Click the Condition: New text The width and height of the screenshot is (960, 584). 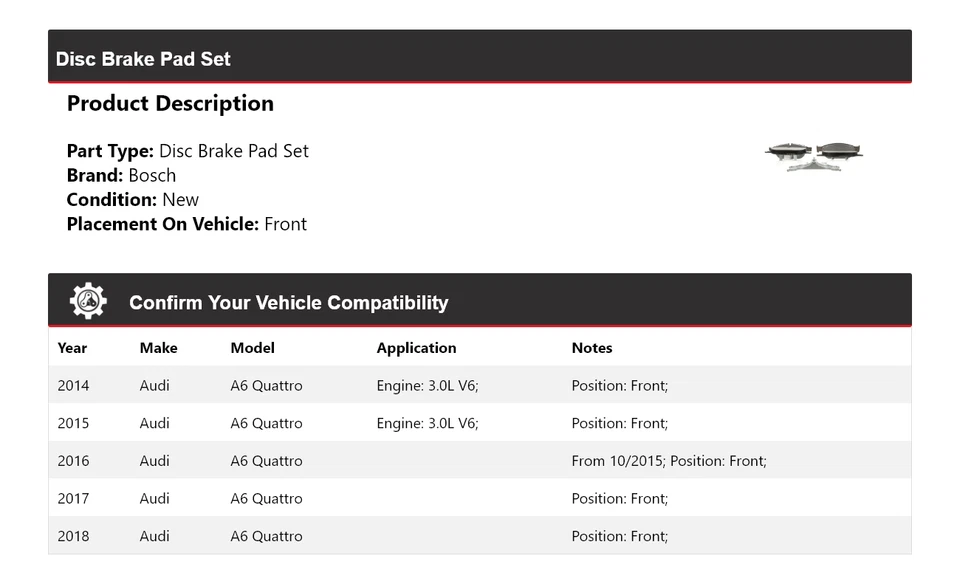coord(132,200)
